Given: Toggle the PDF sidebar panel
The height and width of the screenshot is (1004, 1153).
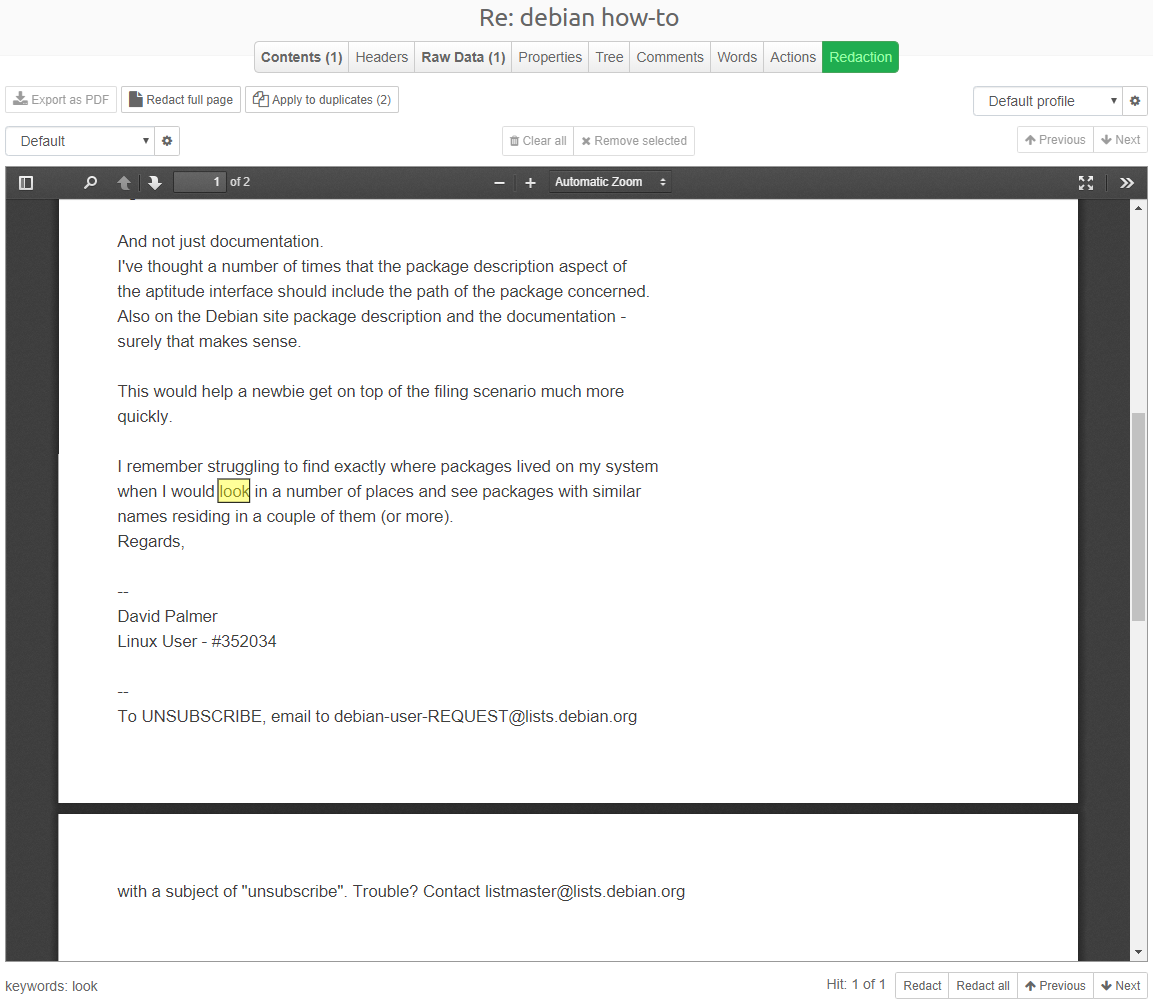Looking at the screenshot, I should (26, 182).
